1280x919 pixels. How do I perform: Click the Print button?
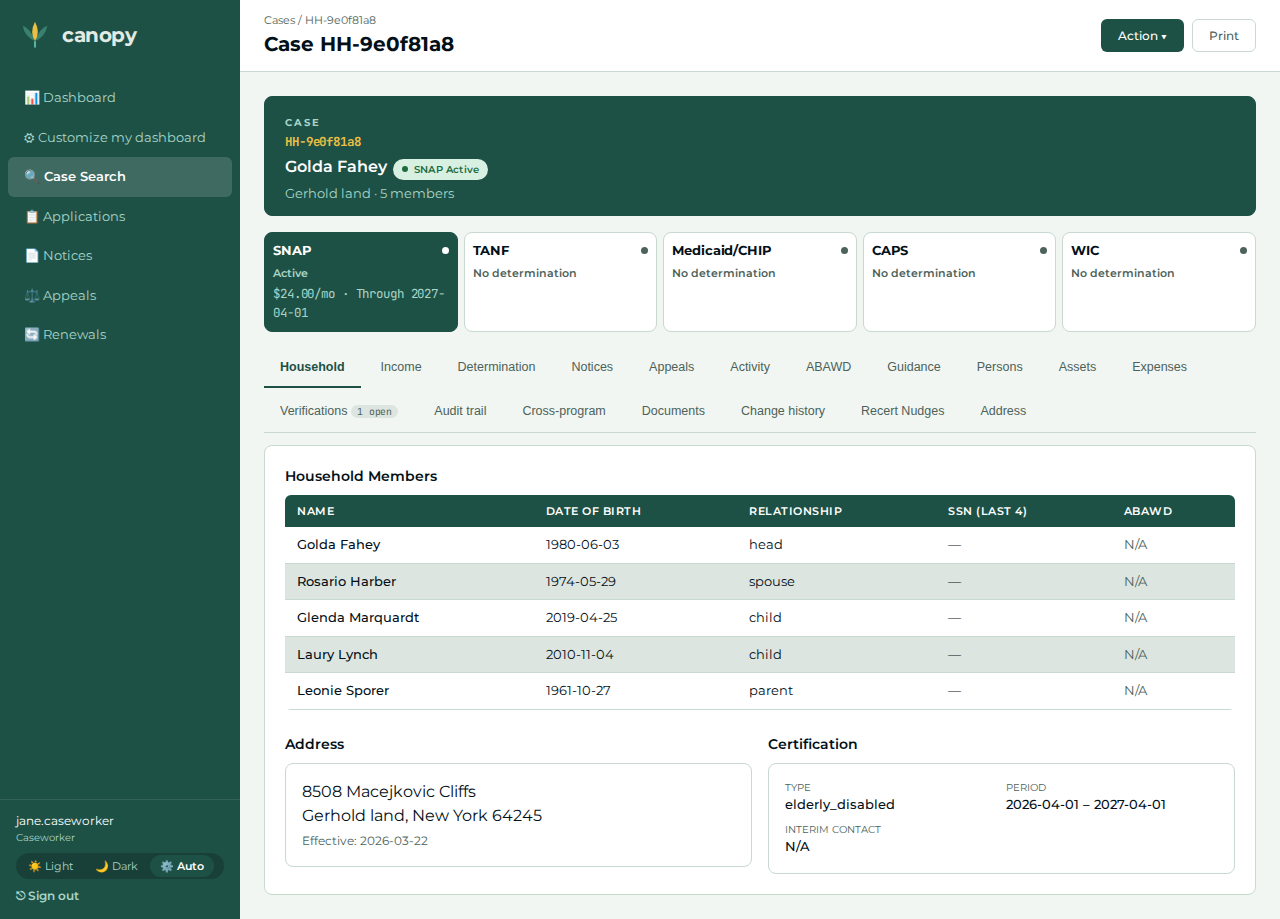[x=1224, y=35]
